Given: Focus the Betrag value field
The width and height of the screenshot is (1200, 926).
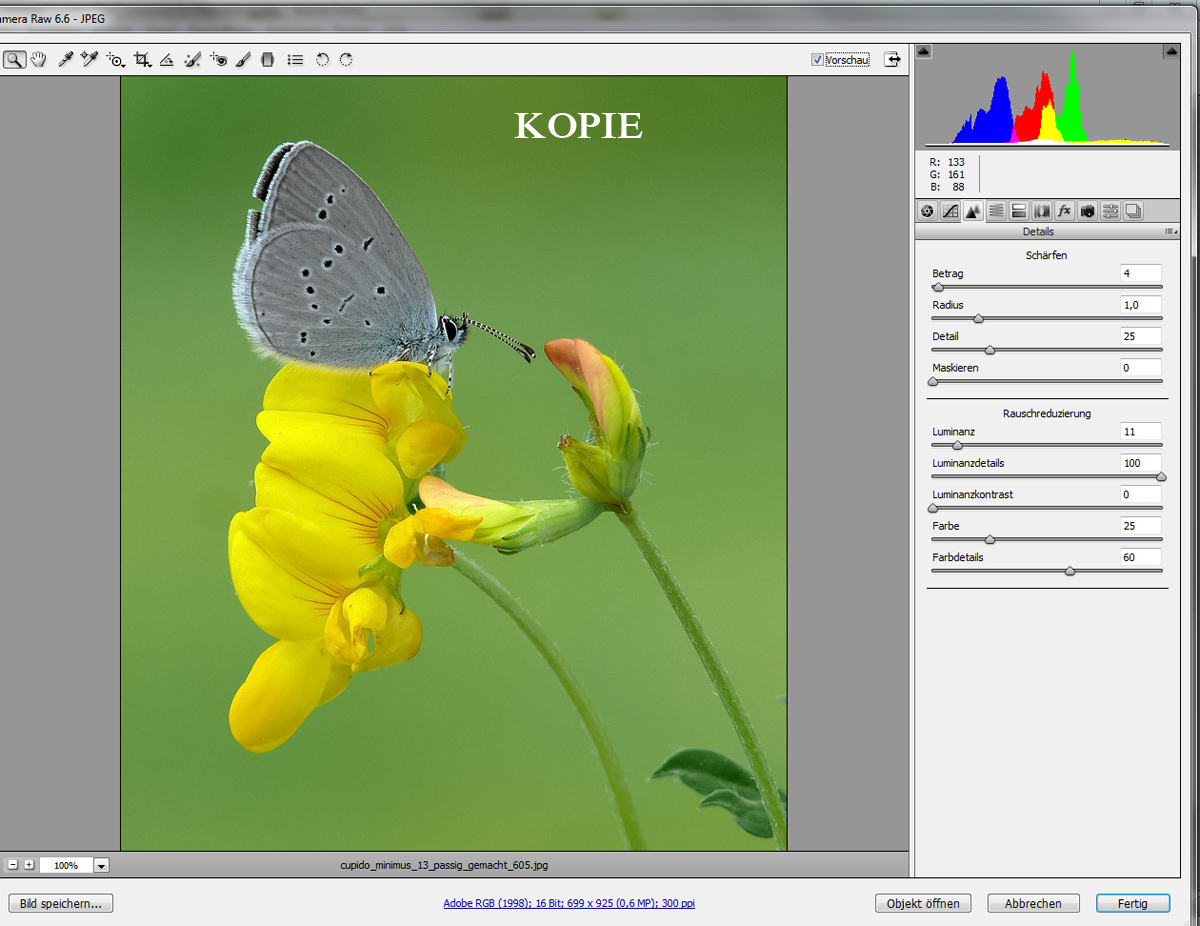Looking at the screenshot, I should click(1141, 273).
